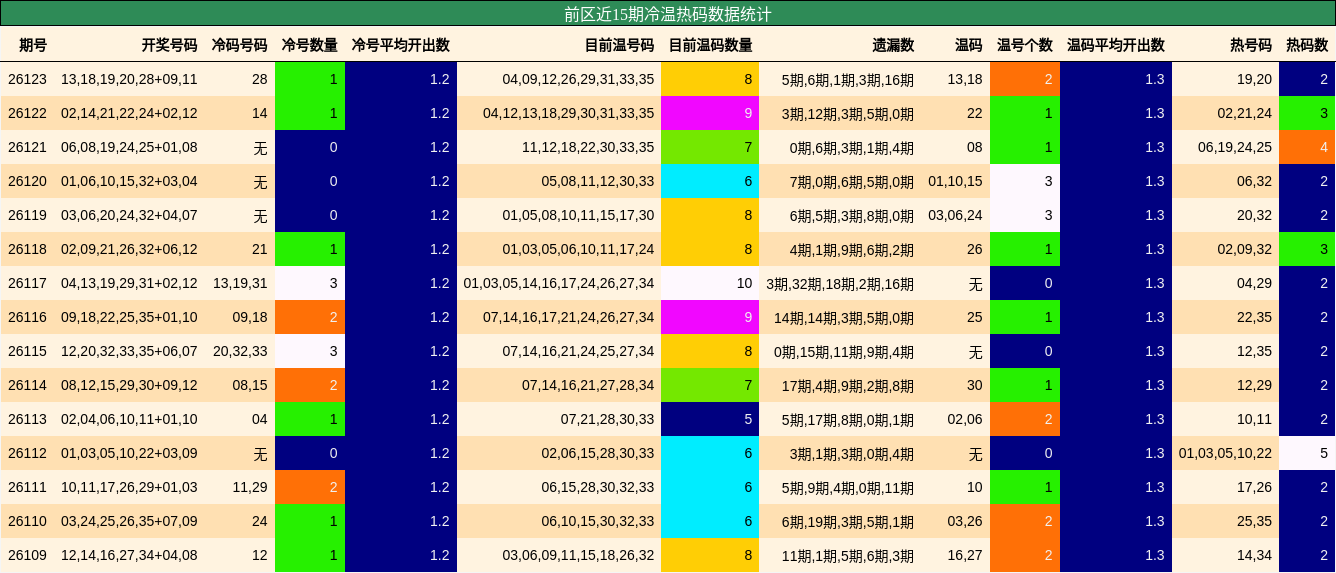Select period number 26113
Screen dimensions: 1336x573
[27, 419]
